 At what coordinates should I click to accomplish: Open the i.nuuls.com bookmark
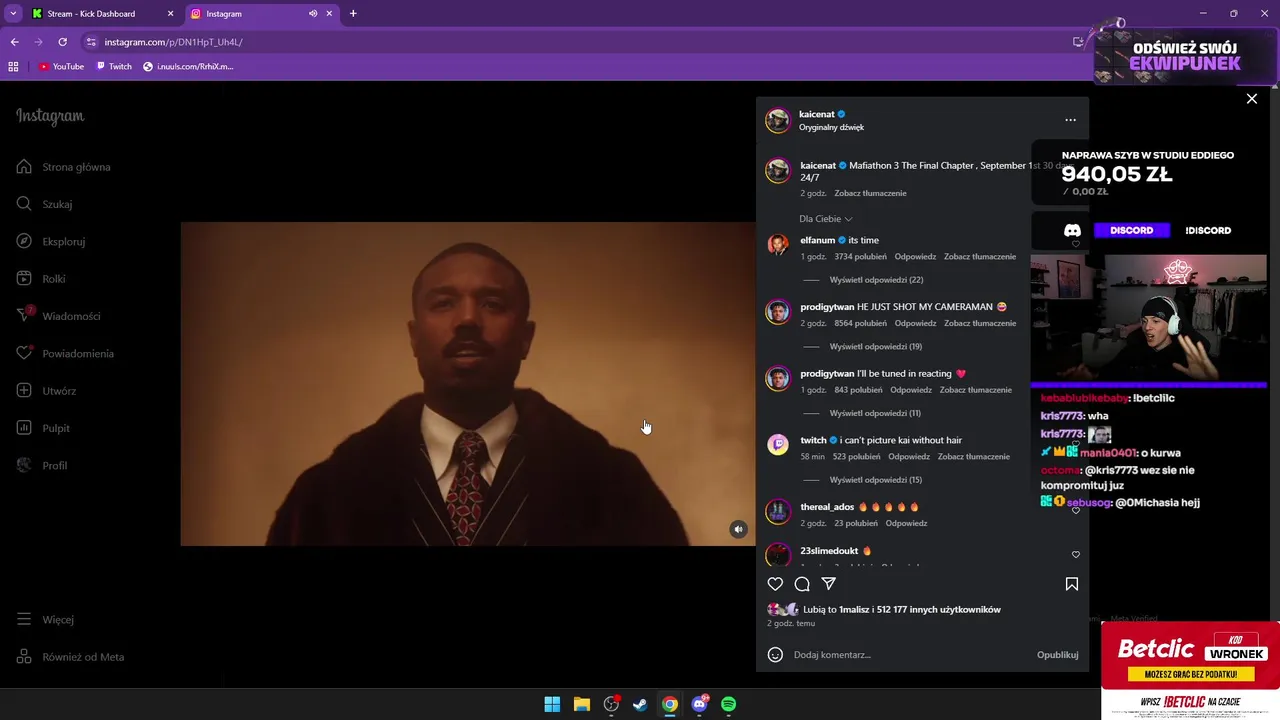pyautogui.click(x=188, y=66)
